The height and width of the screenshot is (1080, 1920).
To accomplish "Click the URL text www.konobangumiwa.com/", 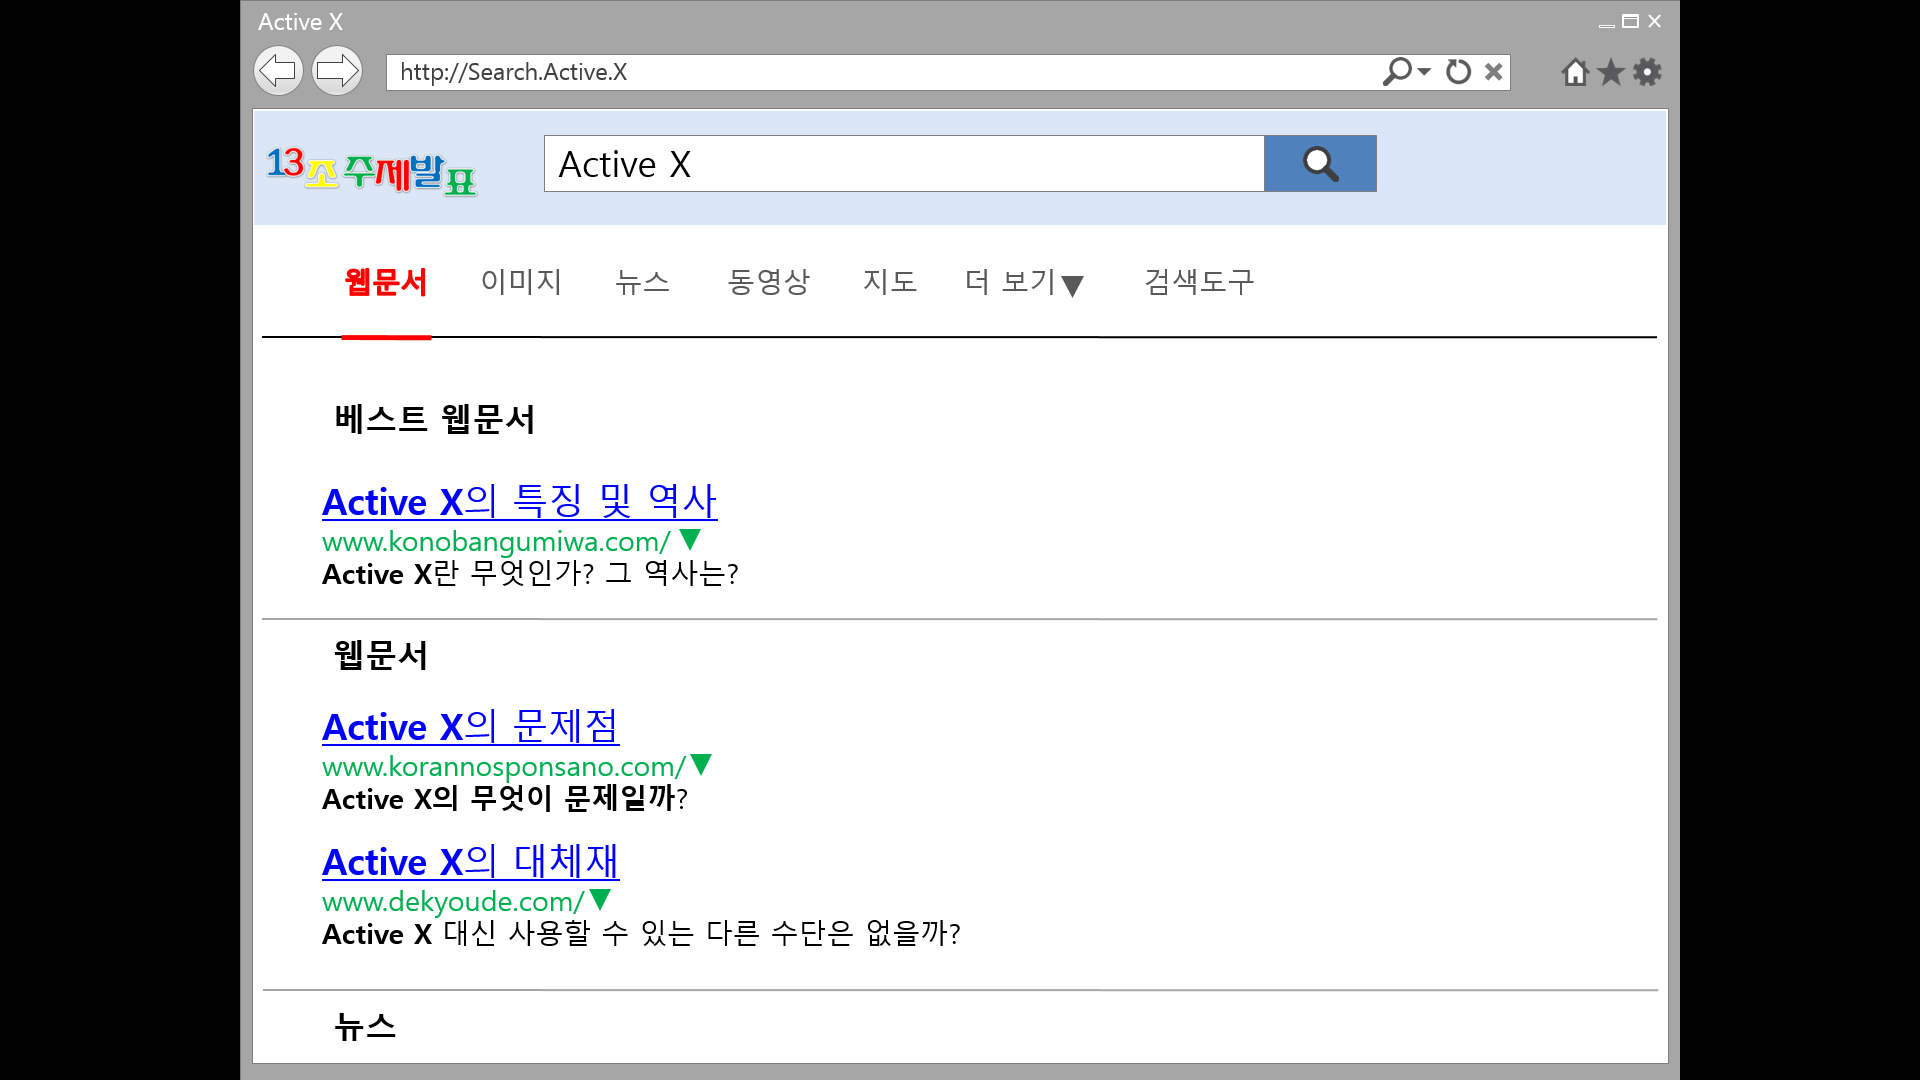I will pyautogui.click(x=496, y=542).
